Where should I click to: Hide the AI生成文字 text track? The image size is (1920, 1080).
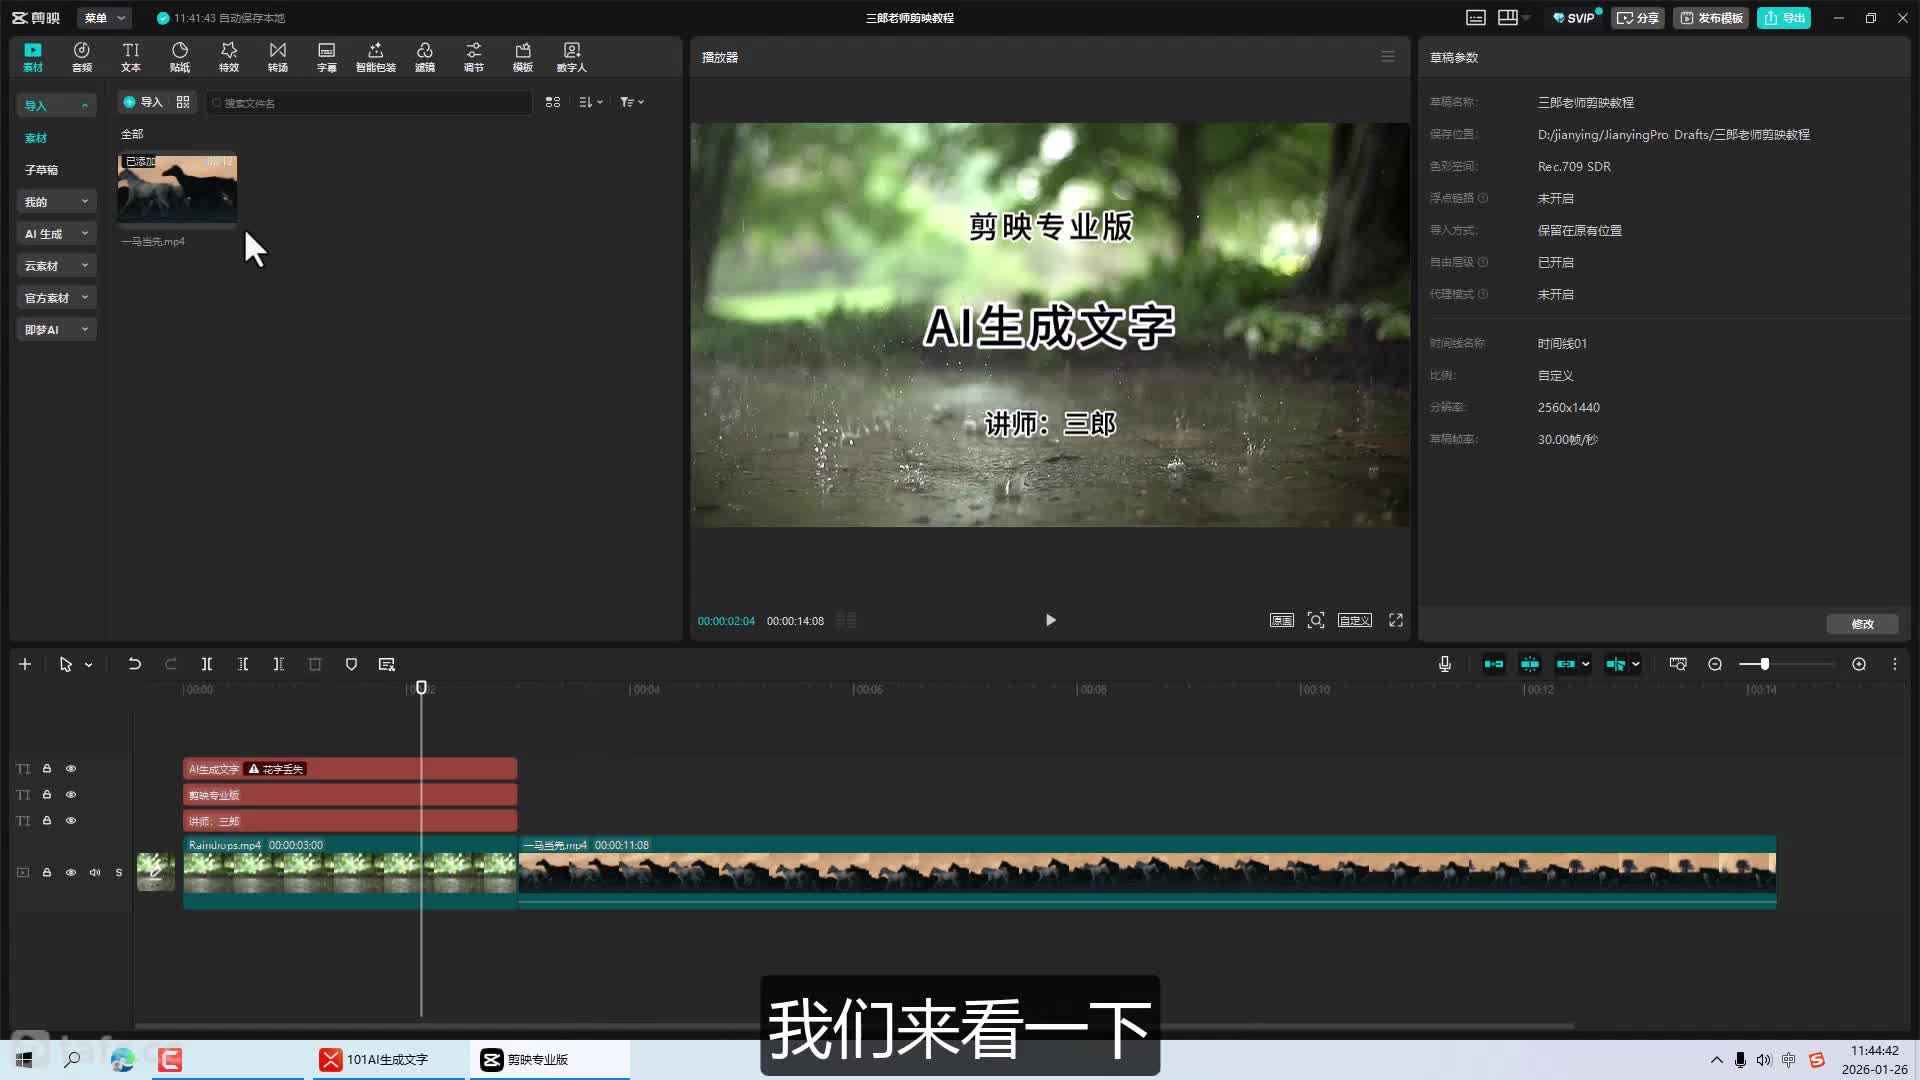(71, 769)
